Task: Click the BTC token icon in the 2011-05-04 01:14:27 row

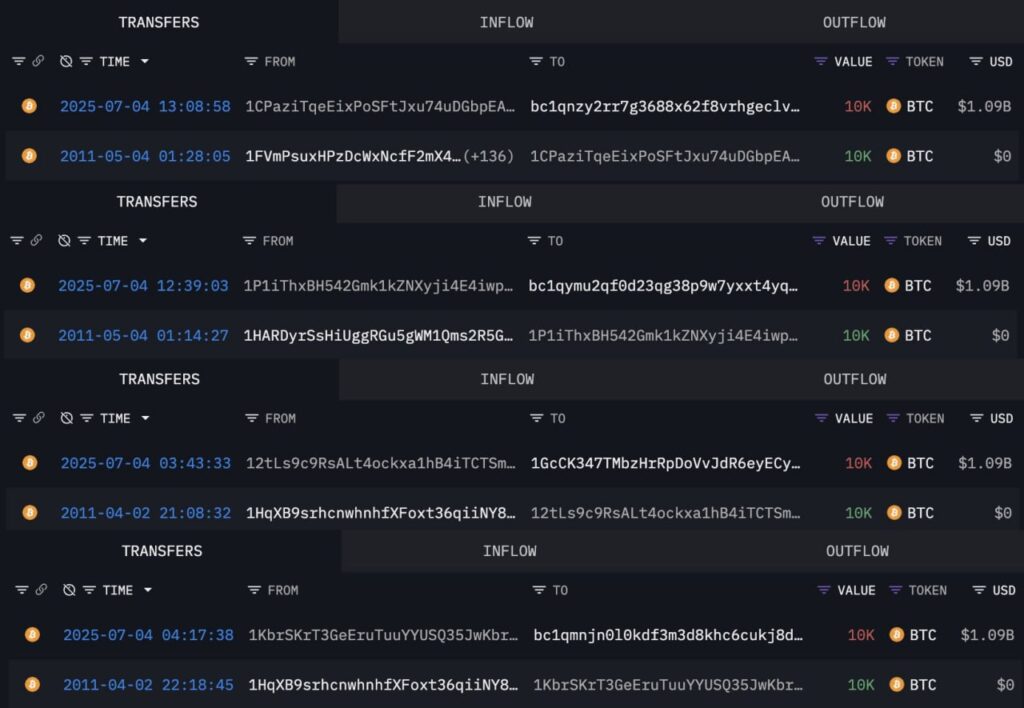Action: [891, 335]
